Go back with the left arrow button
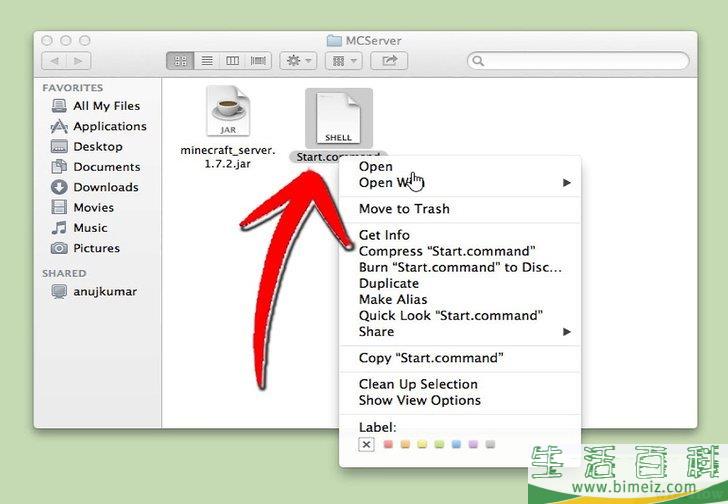 tap(54, 61)
